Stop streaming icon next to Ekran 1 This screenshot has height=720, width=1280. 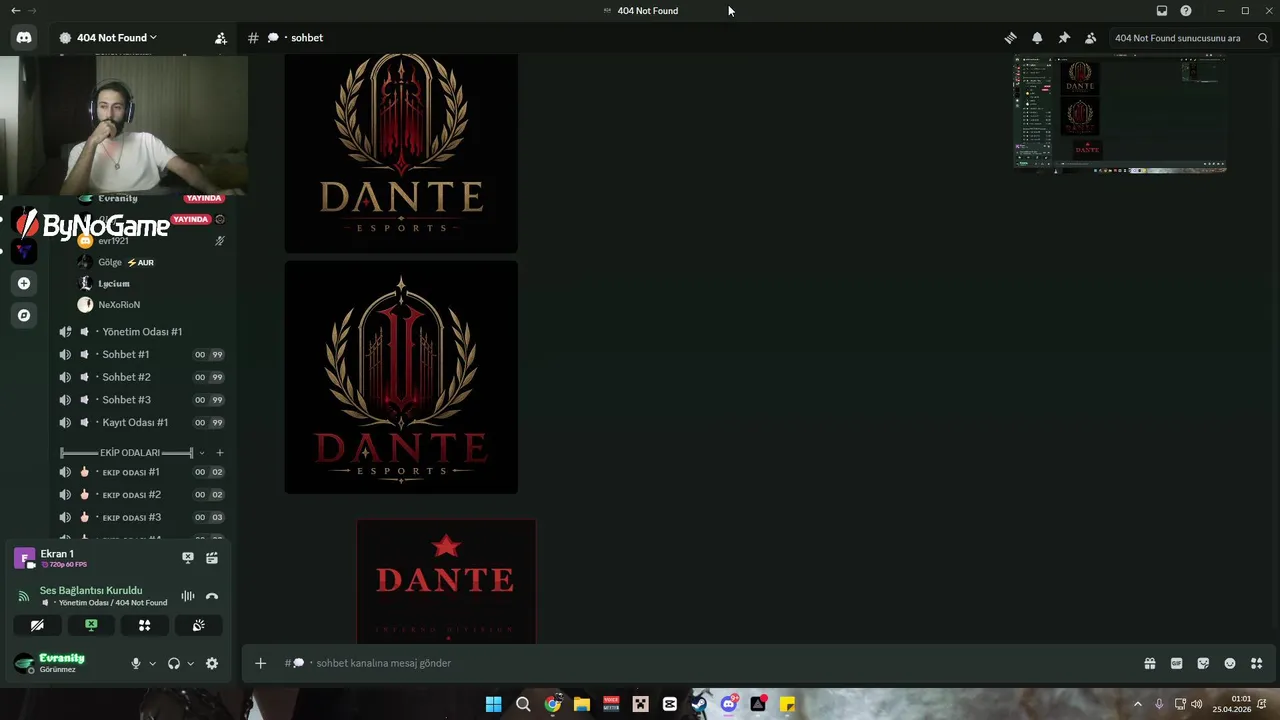pyautogui.click(x=188, y=558)
